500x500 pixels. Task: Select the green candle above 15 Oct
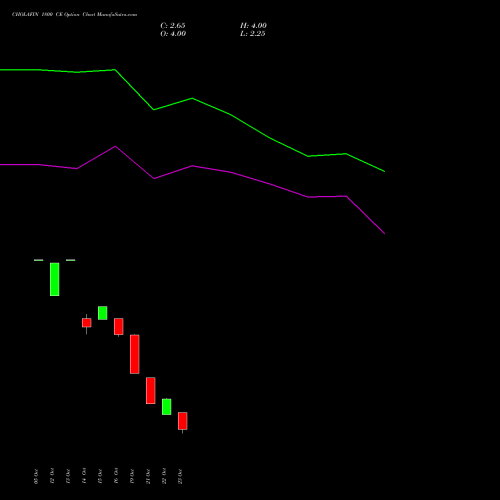point(103,313)
